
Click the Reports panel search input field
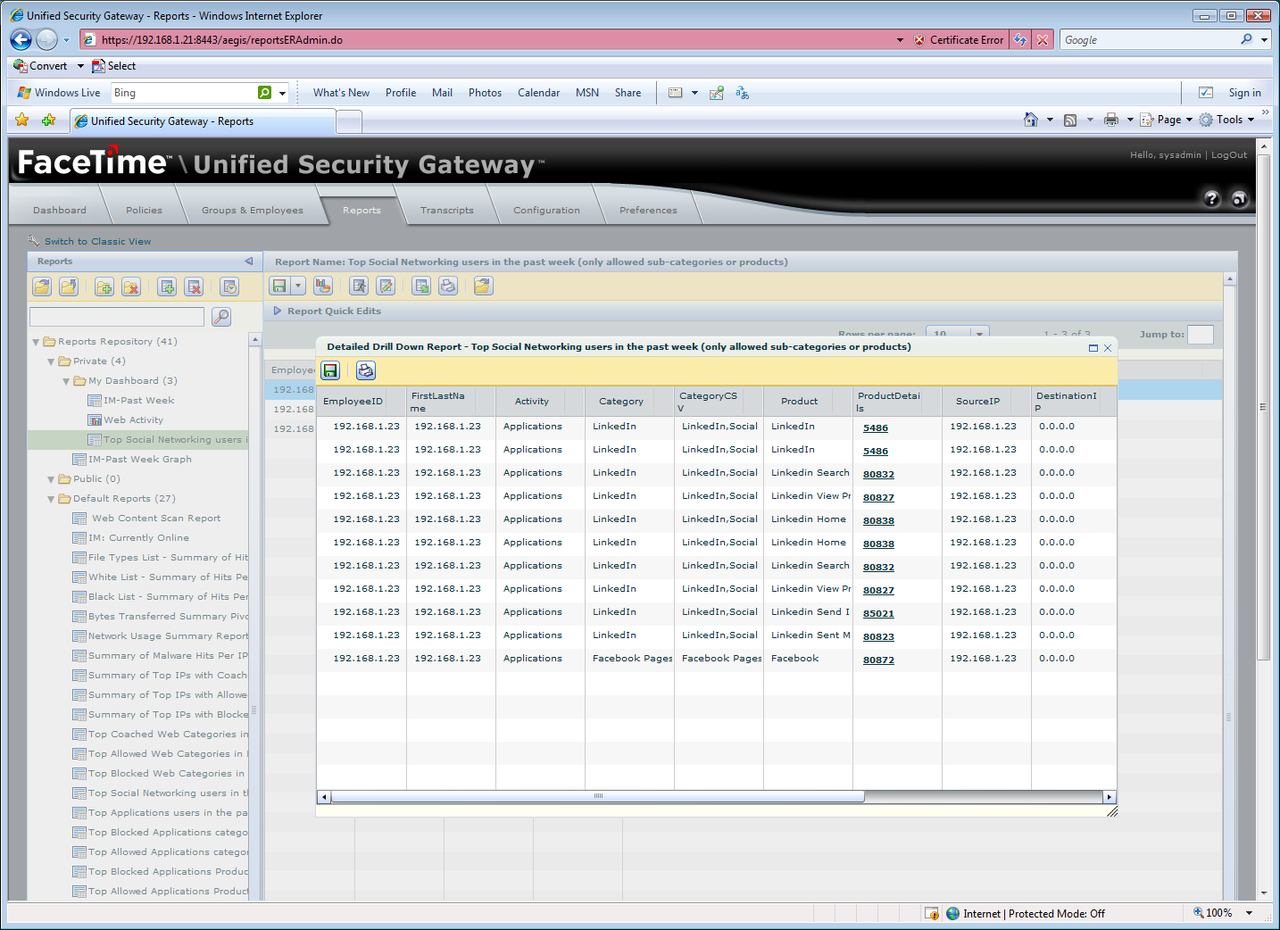(x=117, y=317)
